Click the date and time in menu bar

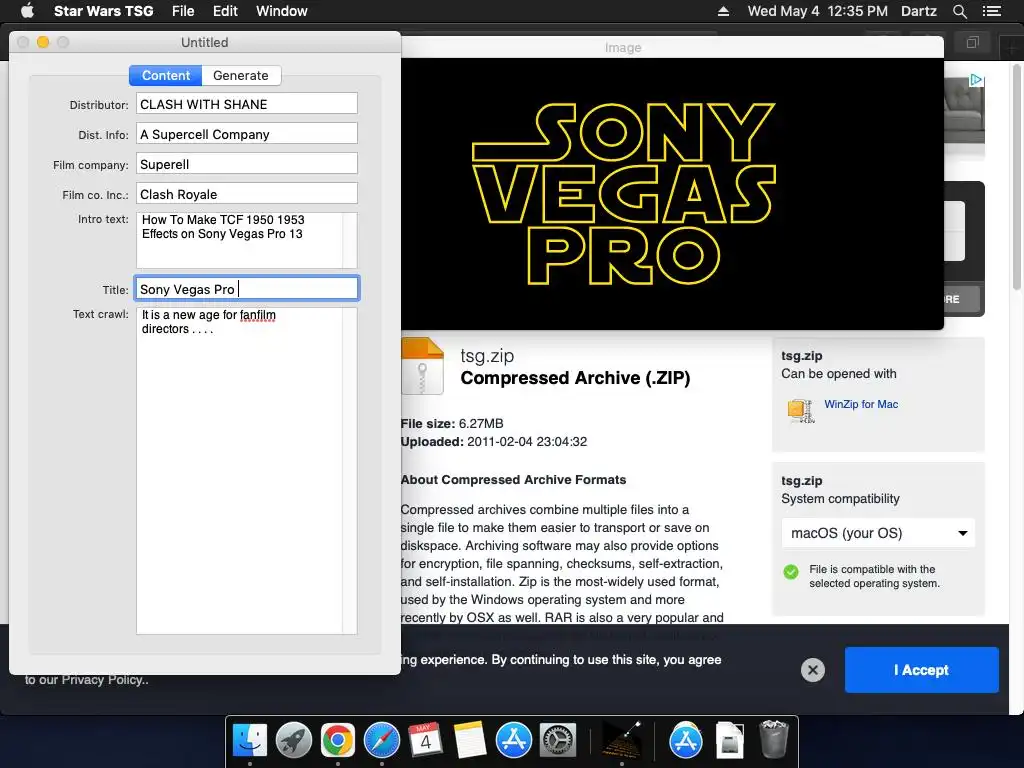point(818,11)
